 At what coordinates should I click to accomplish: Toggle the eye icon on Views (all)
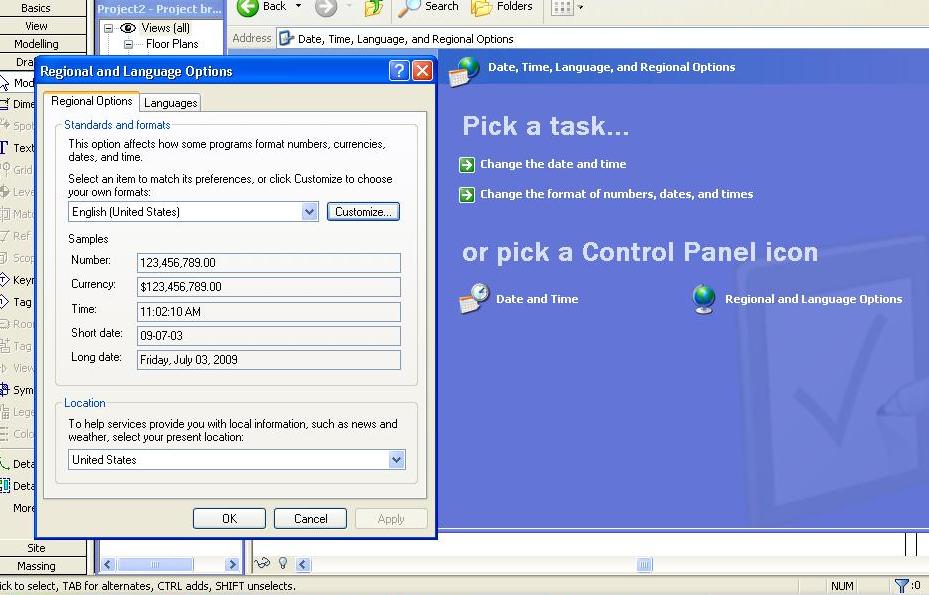coord(128,28)
